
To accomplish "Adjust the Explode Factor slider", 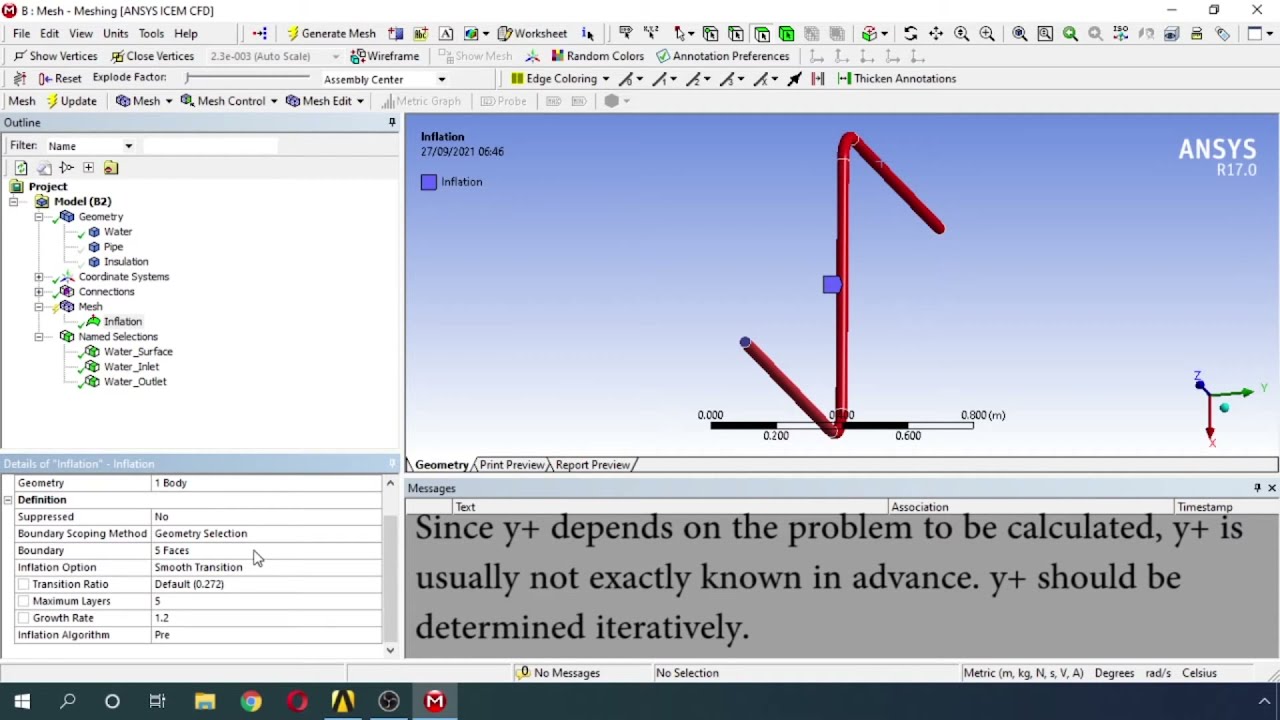I will pyautogui.click(x=247, y=78).
